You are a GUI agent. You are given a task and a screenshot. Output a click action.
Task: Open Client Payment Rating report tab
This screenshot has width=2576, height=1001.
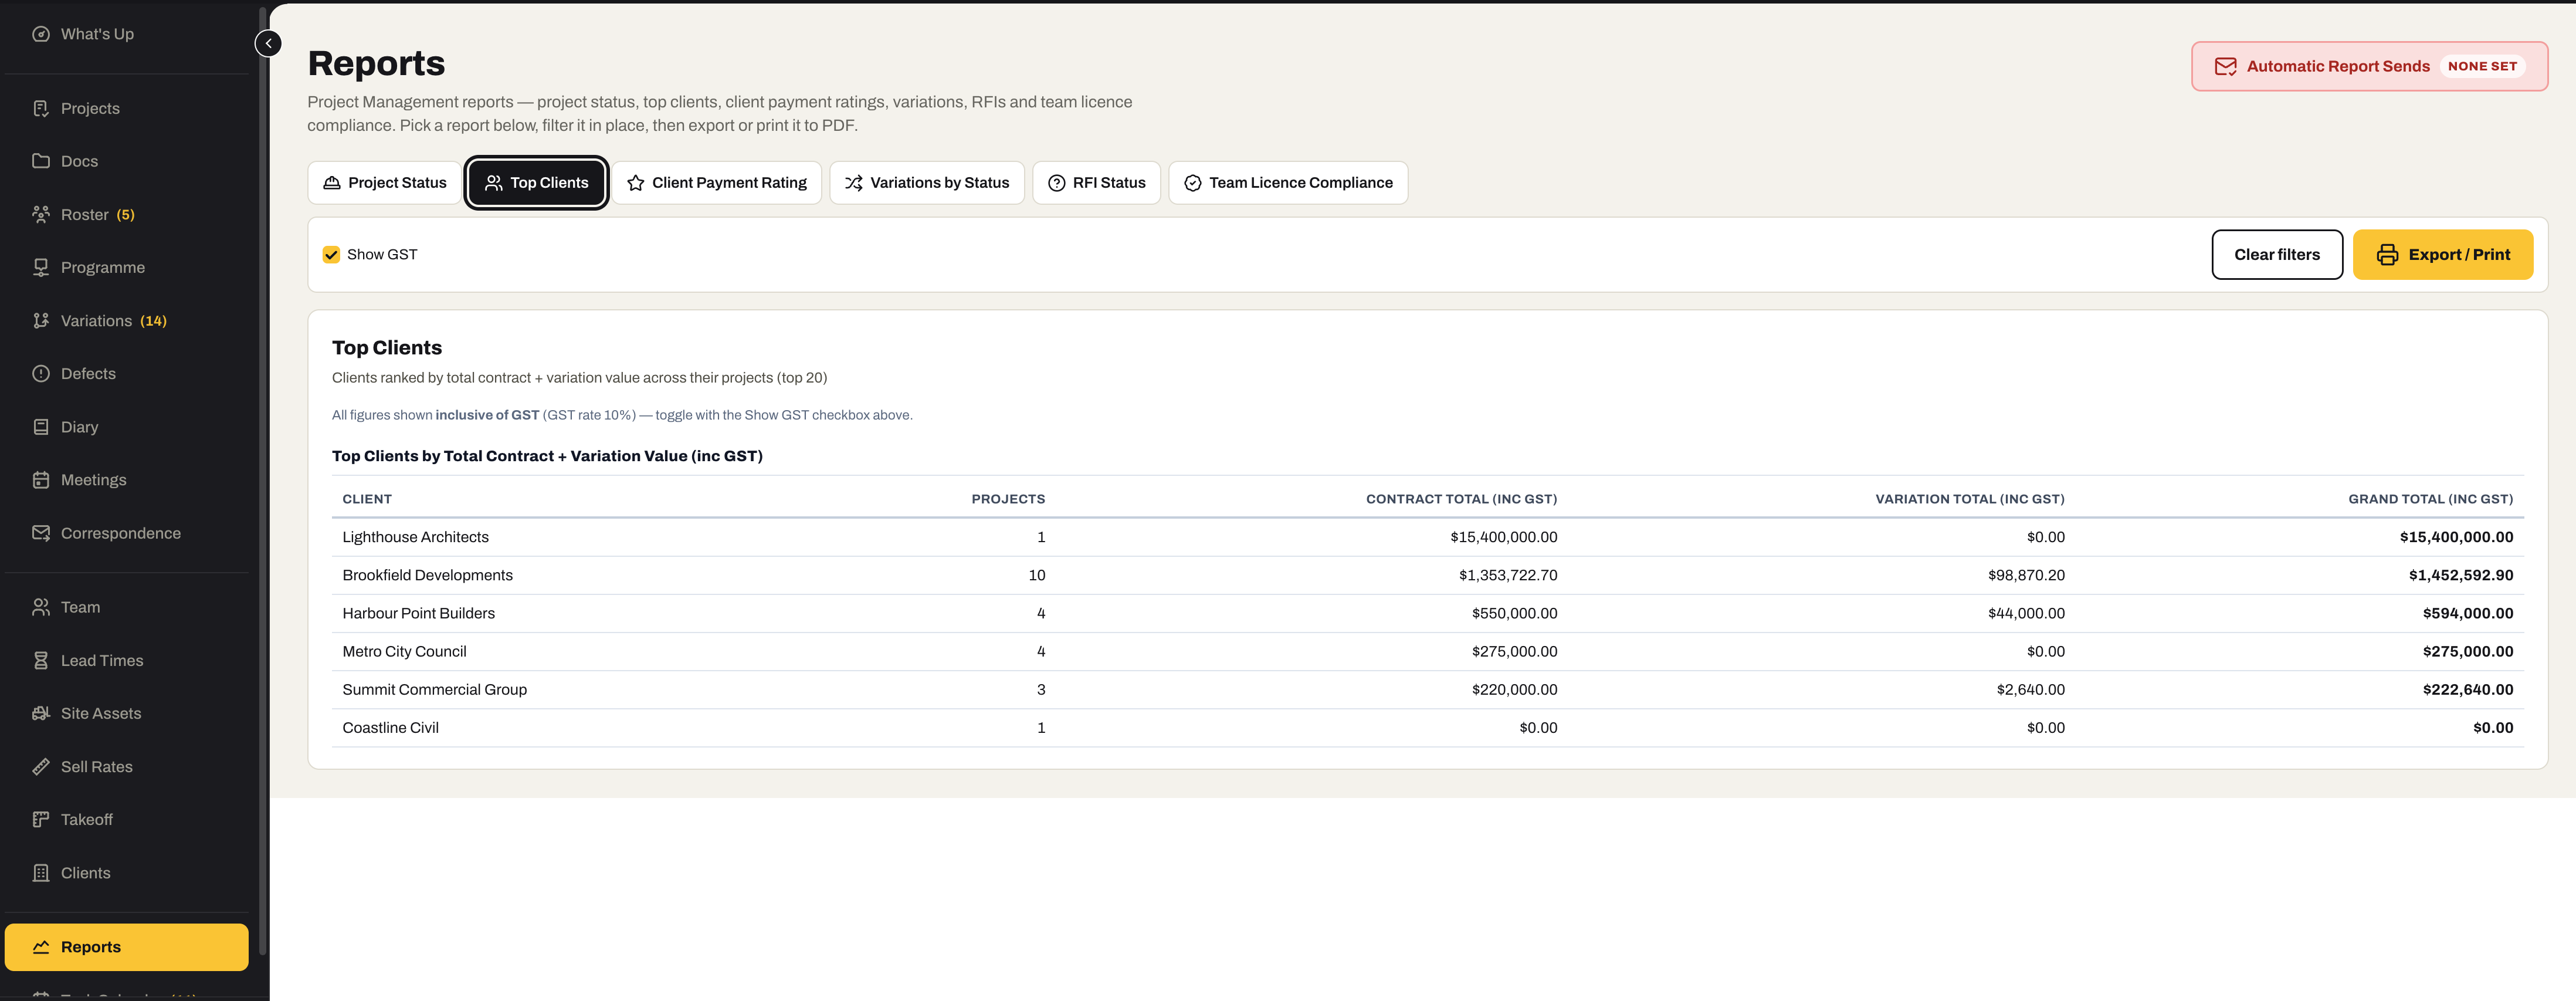click(717, 183)
